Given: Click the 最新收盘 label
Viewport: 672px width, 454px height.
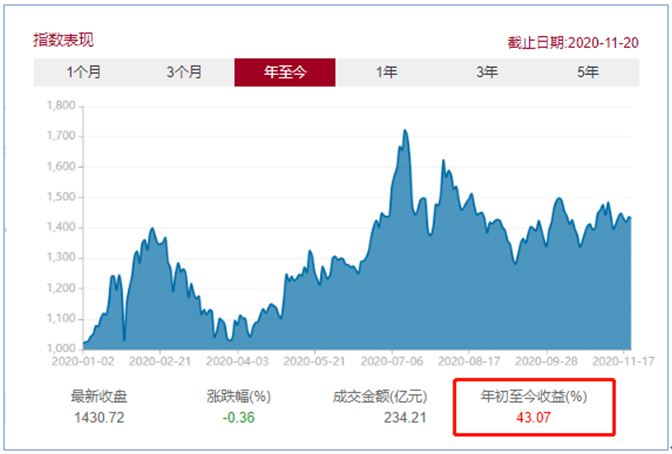Looking at the screenshot, I should (x=99, y=396).
